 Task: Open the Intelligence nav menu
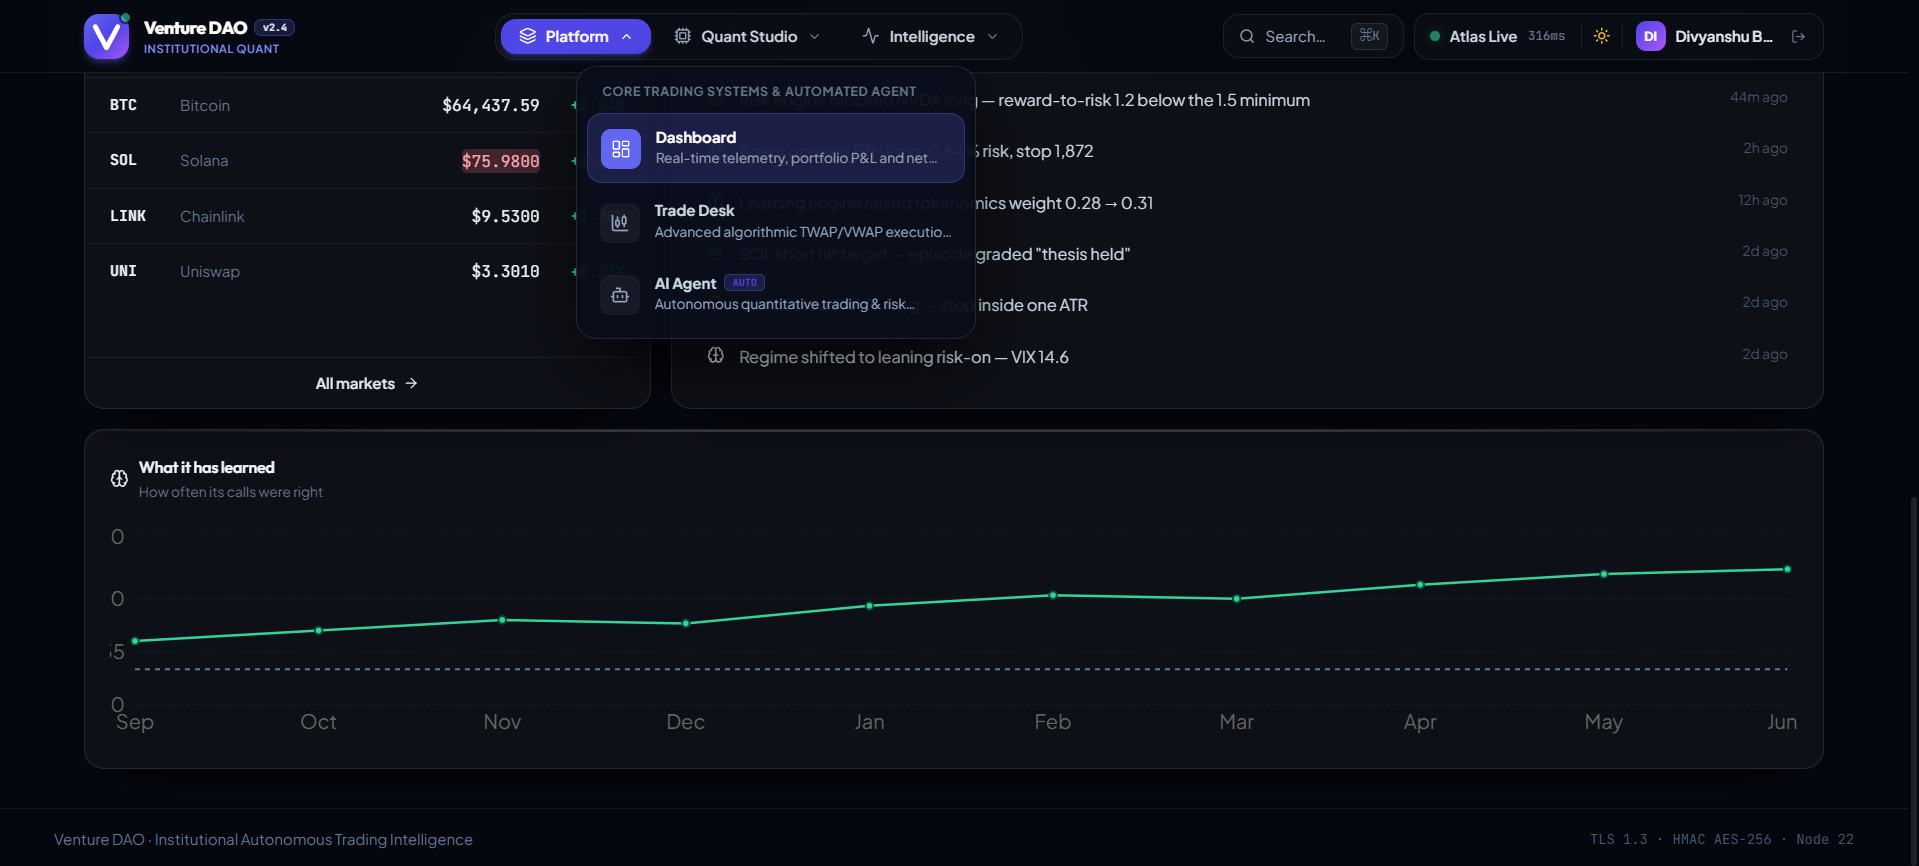point(931,36)
